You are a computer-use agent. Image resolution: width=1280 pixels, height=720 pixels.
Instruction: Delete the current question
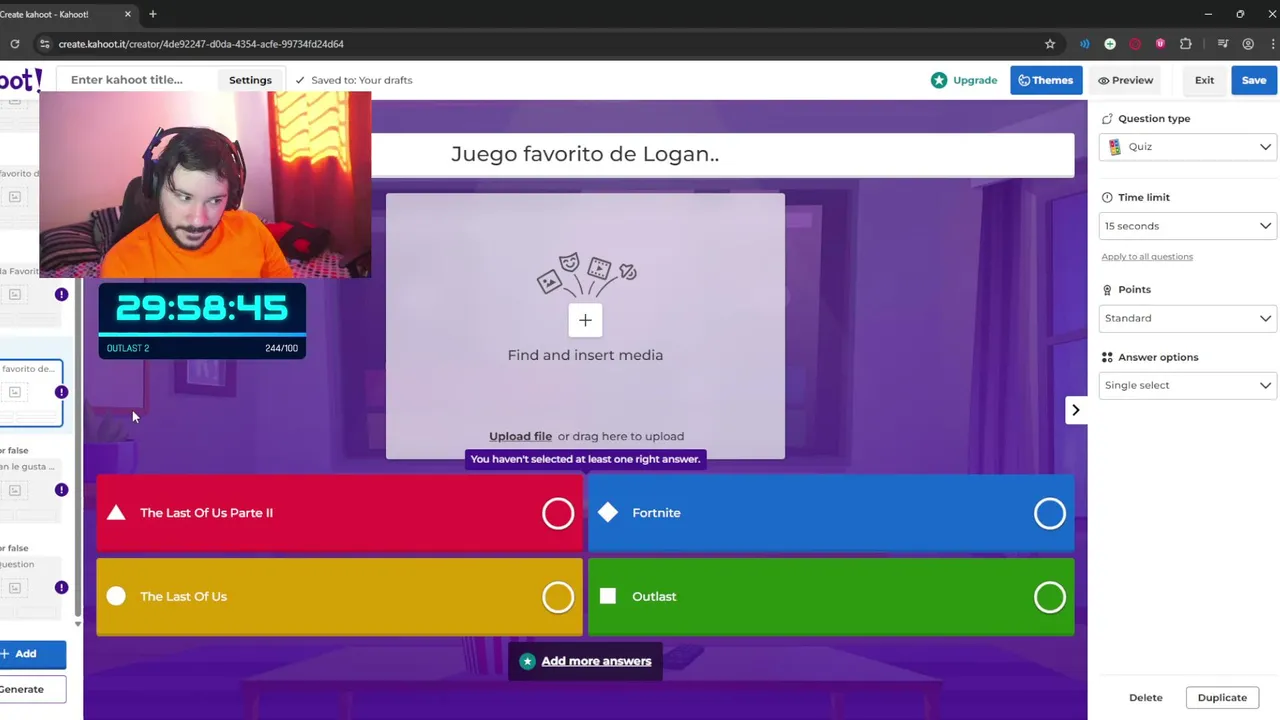click(x=1146, y=698)
